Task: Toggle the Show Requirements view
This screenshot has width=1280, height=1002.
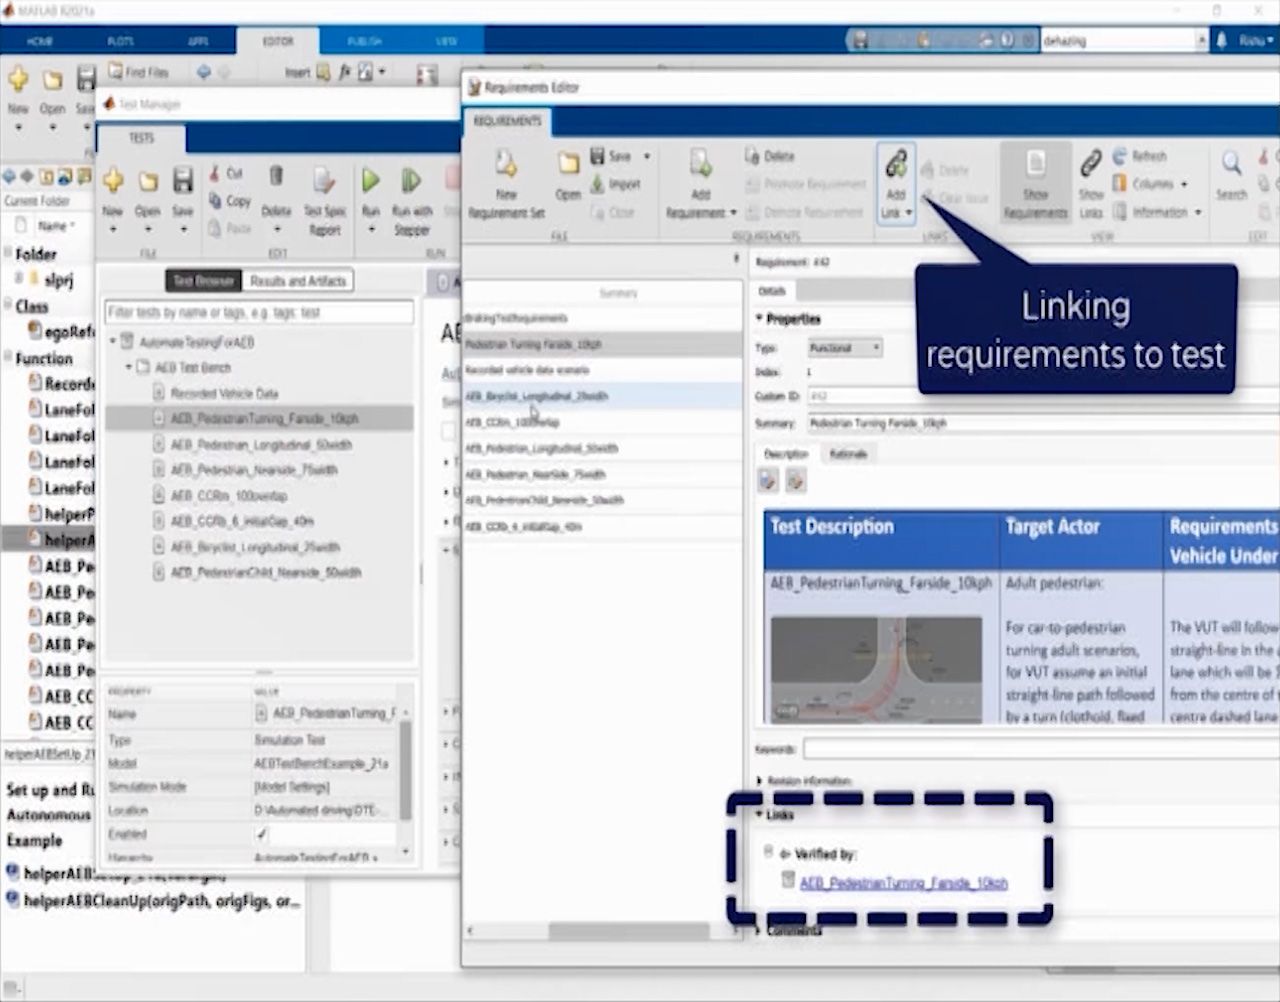Action: tap(1034, 183)
